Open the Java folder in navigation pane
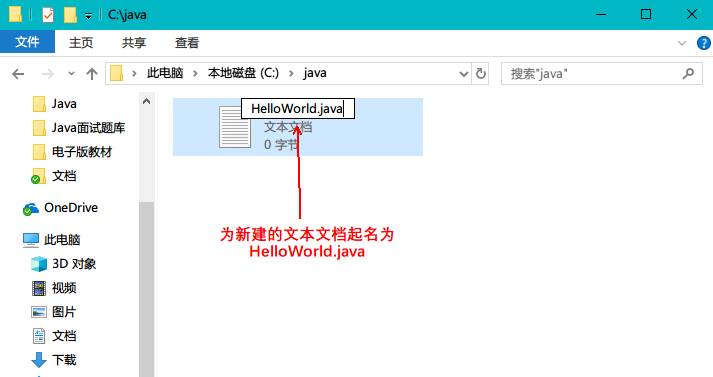713x377 pixels. (64, 104)
